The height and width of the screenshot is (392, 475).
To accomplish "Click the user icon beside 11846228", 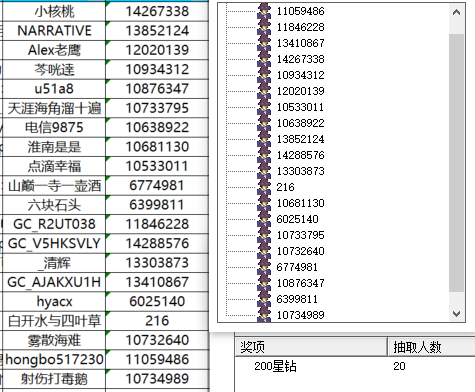I will point(264,27).
